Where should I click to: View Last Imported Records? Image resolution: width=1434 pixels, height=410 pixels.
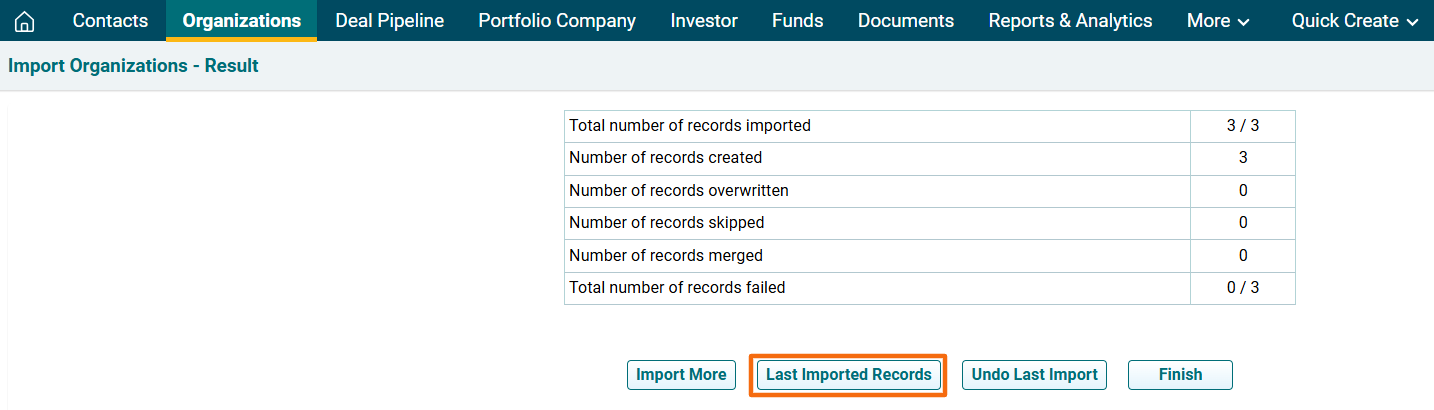[848, 375]
